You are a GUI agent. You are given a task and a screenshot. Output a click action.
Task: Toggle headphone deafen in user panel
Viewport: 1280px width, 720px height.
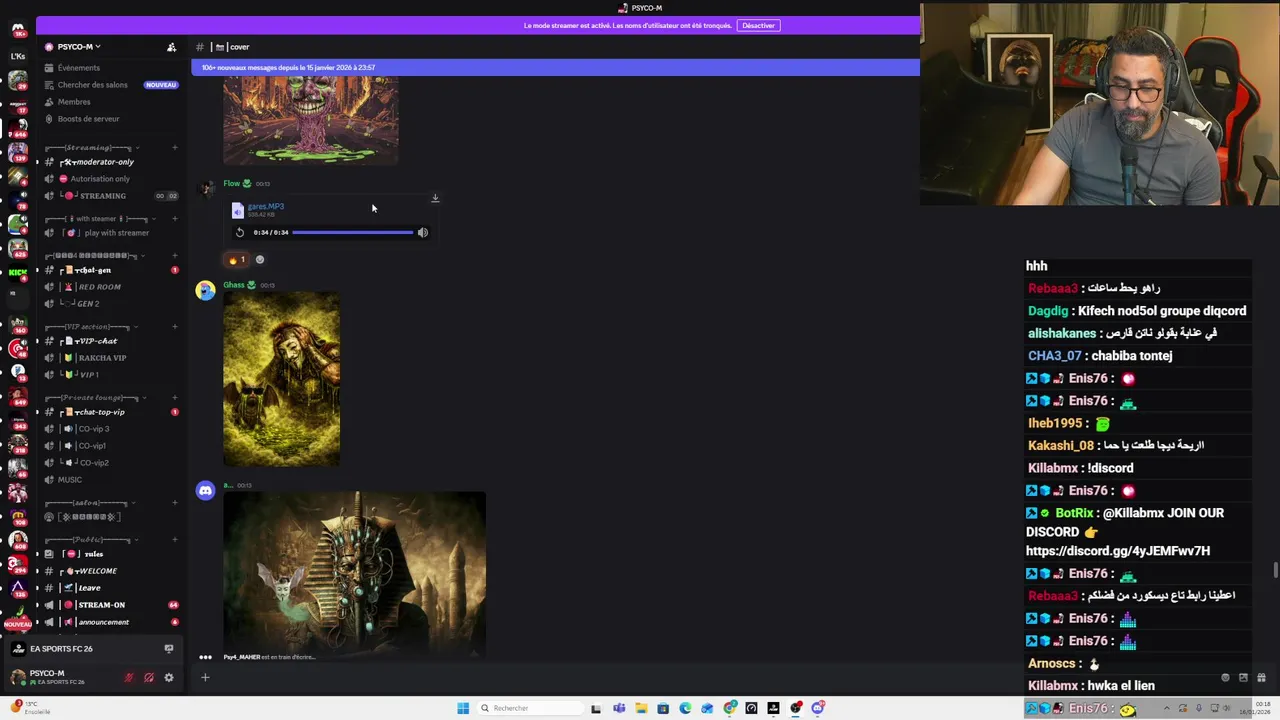[148, 678]
